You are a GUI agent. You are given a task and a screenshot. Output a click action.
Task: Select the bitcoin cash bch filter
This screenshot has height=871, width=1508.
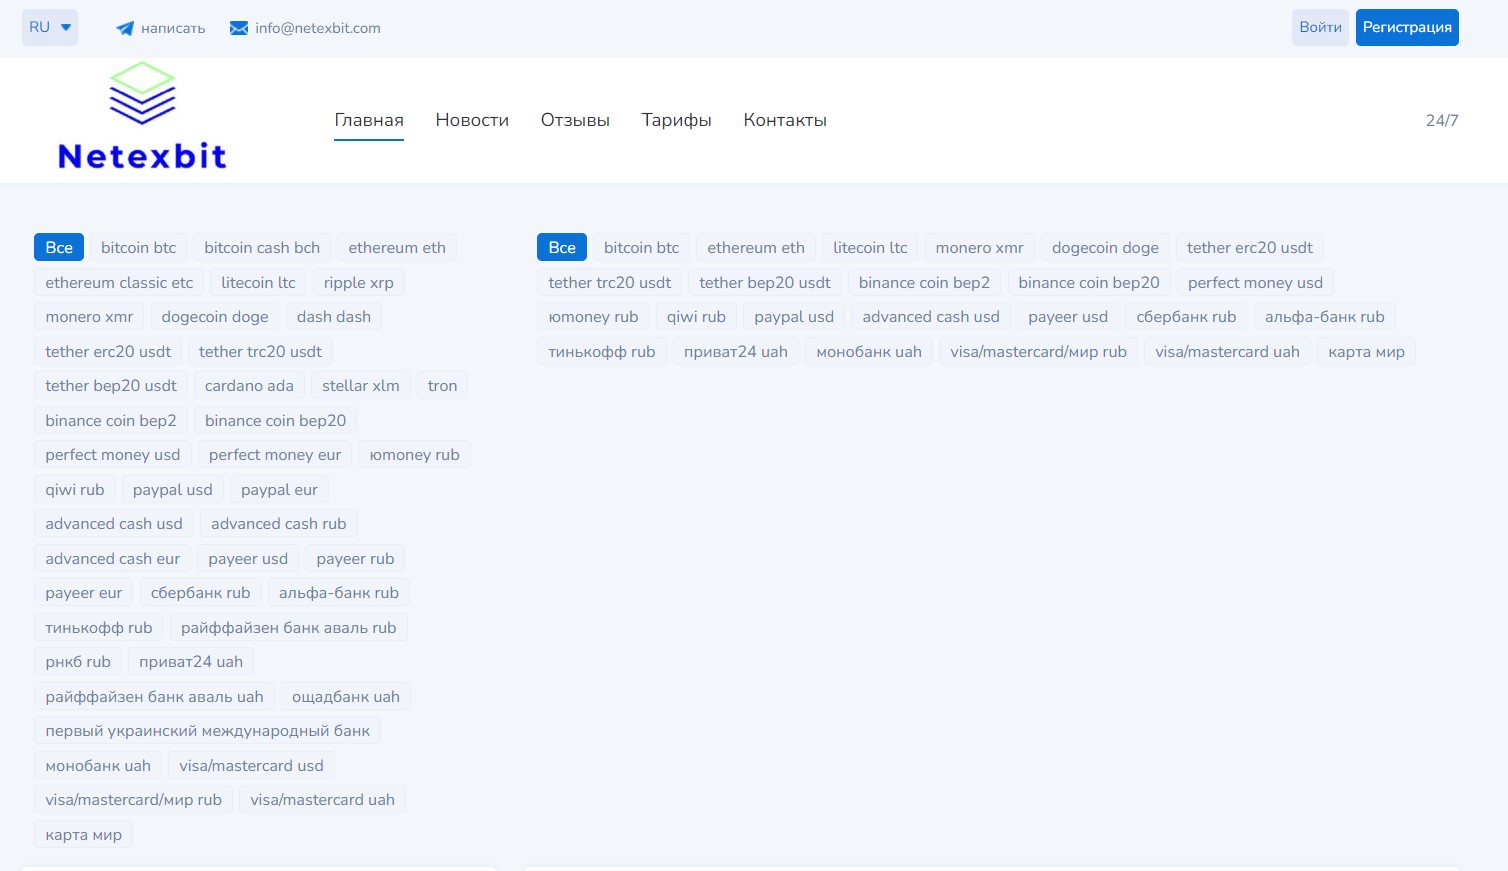262,248
